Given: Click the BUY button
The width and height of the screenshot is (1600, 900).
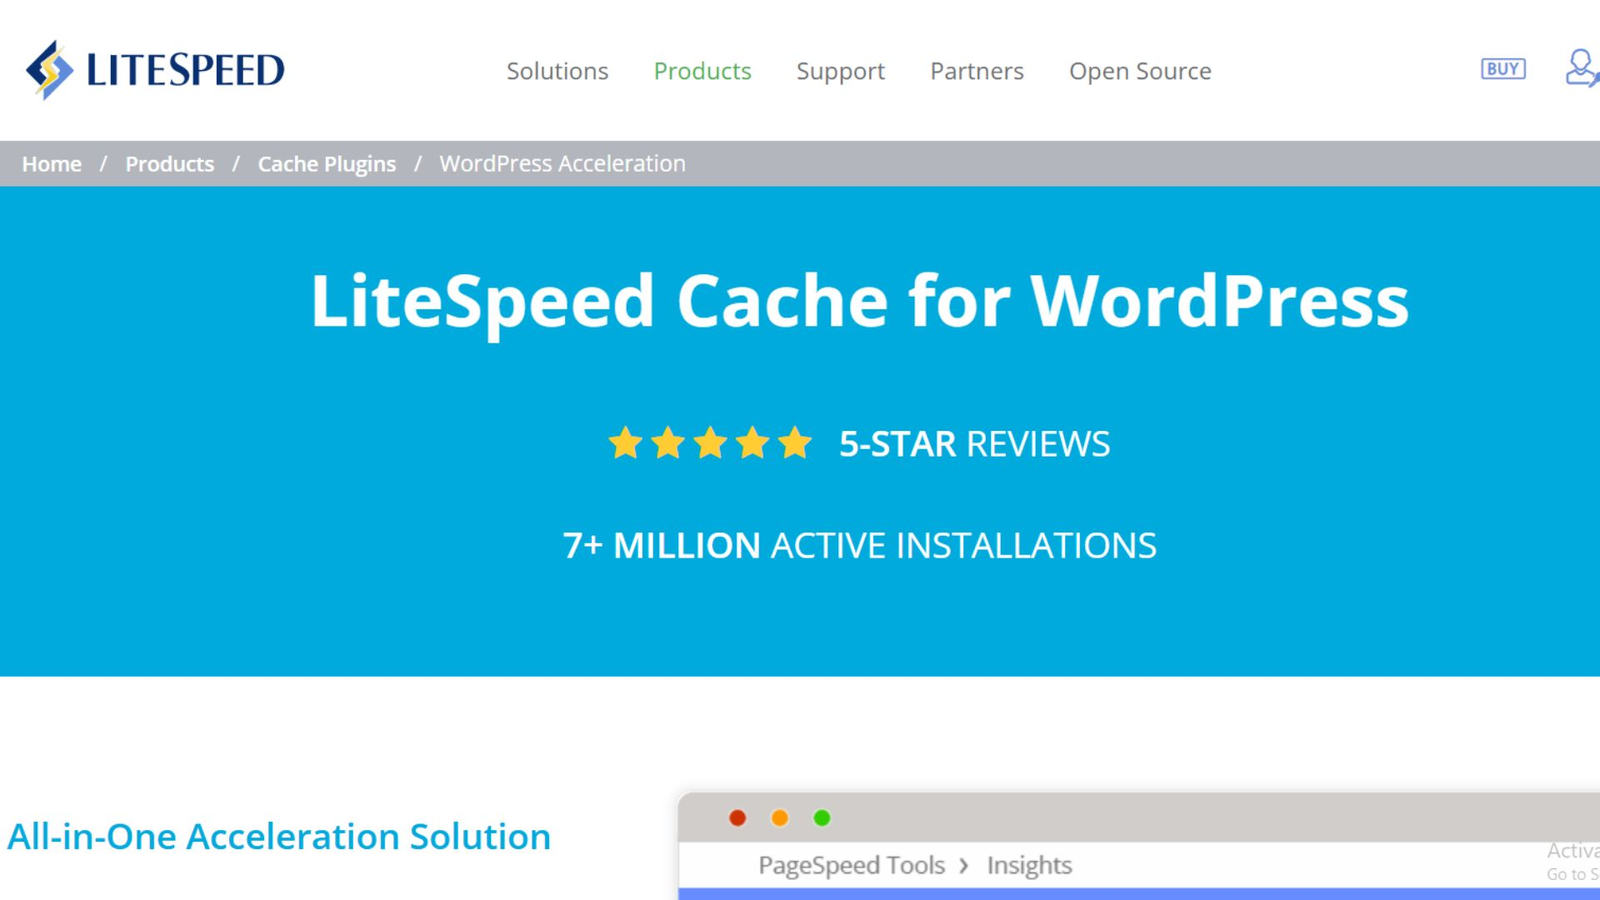Looking at the screenshot, I should pyautogui.click(x=1502, y=69).
